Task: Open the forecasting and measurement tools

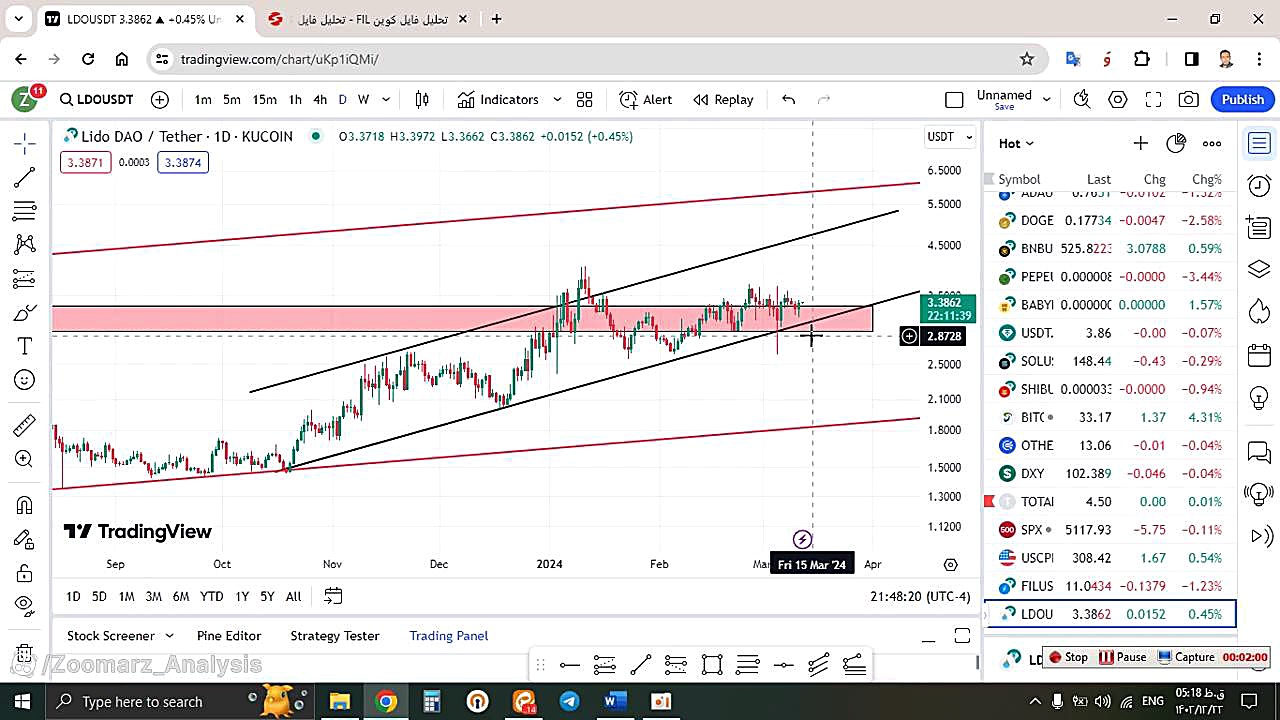Action: click(x=25, y=278)
